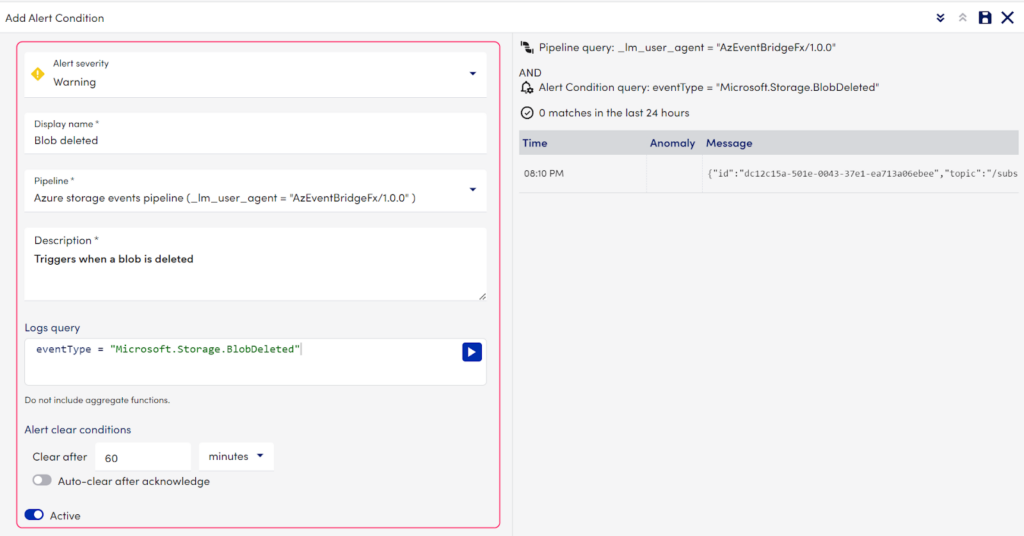This screenshot has width=1024, height=536.
Task: Click the 'Pipeline query' text line
Action: tap(687, 48)
